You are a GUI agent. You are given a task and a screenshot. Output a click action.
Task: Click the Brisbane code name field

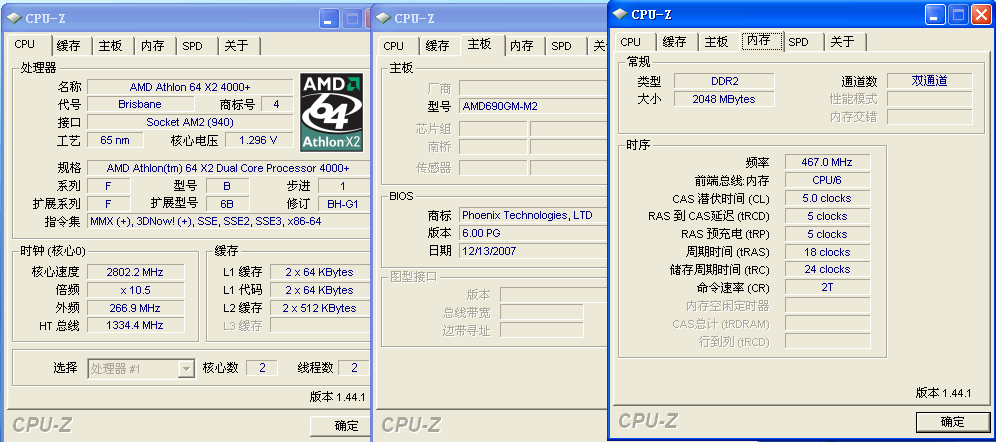tap(140, 104)
